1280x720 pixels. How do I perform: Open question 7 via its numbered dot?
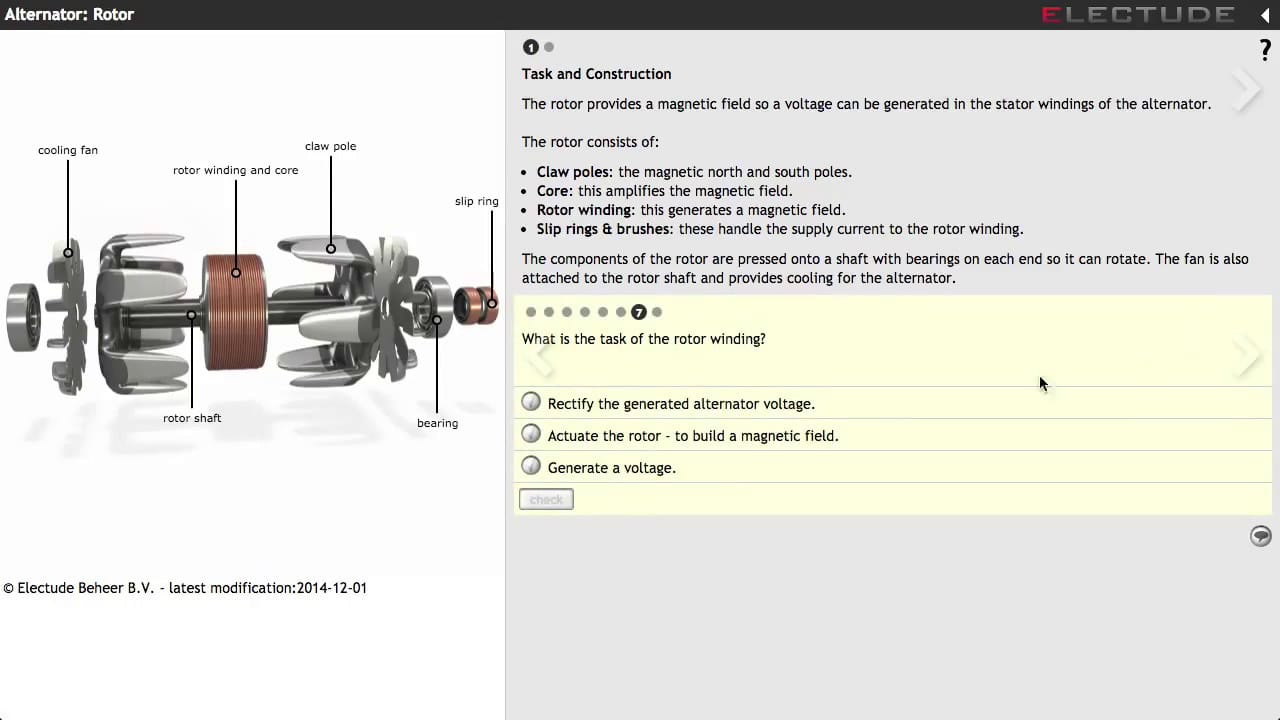click(638, 312)
